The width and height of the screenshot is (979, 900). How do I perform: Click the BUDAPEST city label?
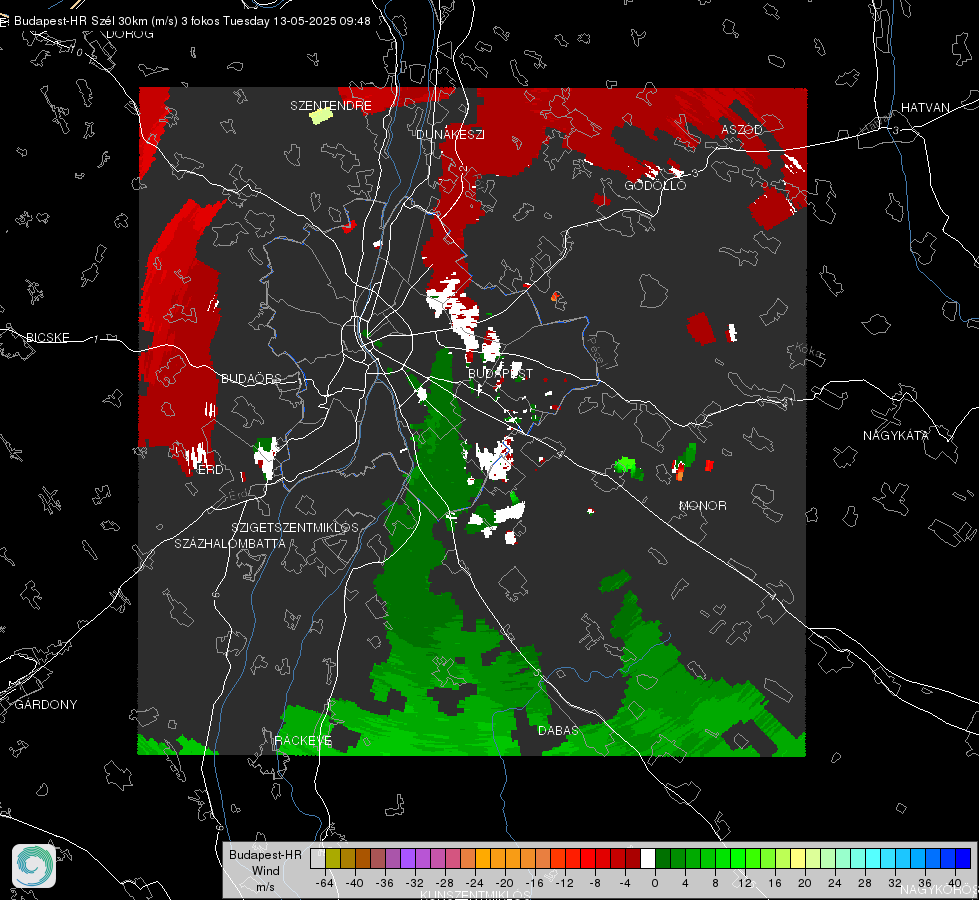501,373
